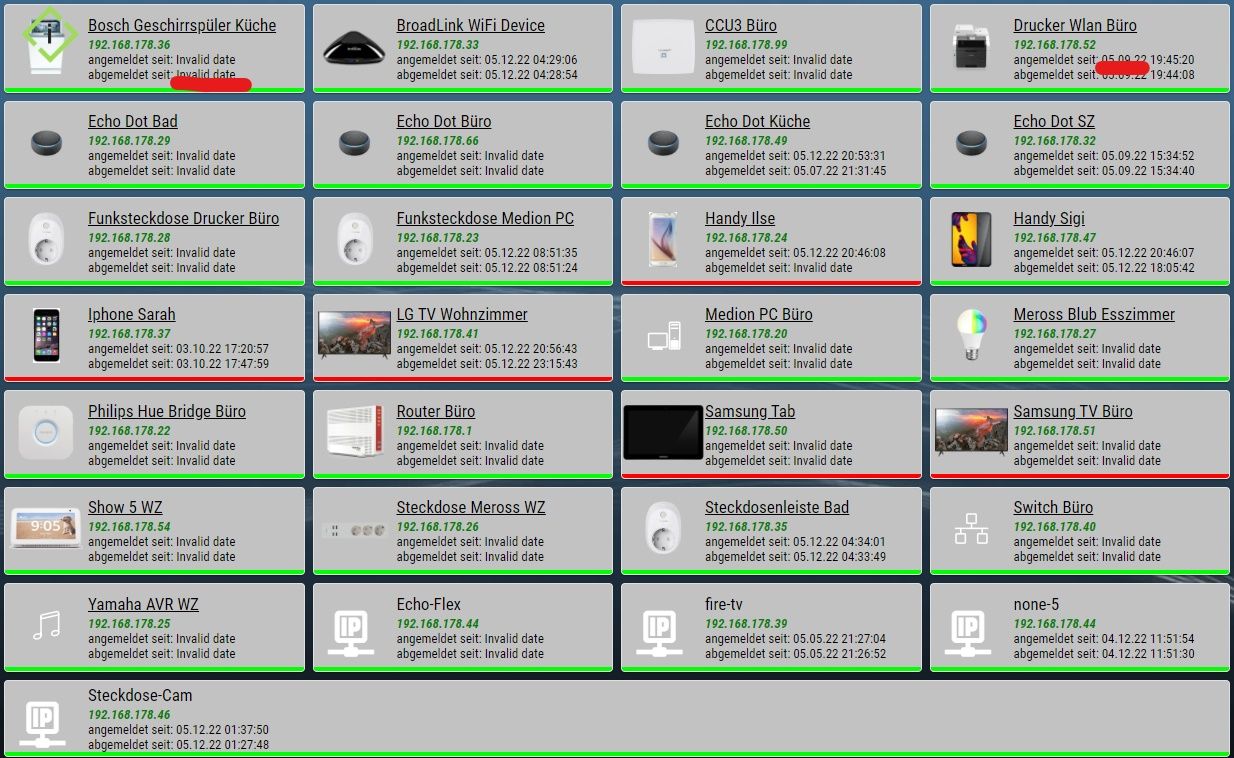
Task: Select IP address 192.168.178.39
Action: tap(746, 624)
